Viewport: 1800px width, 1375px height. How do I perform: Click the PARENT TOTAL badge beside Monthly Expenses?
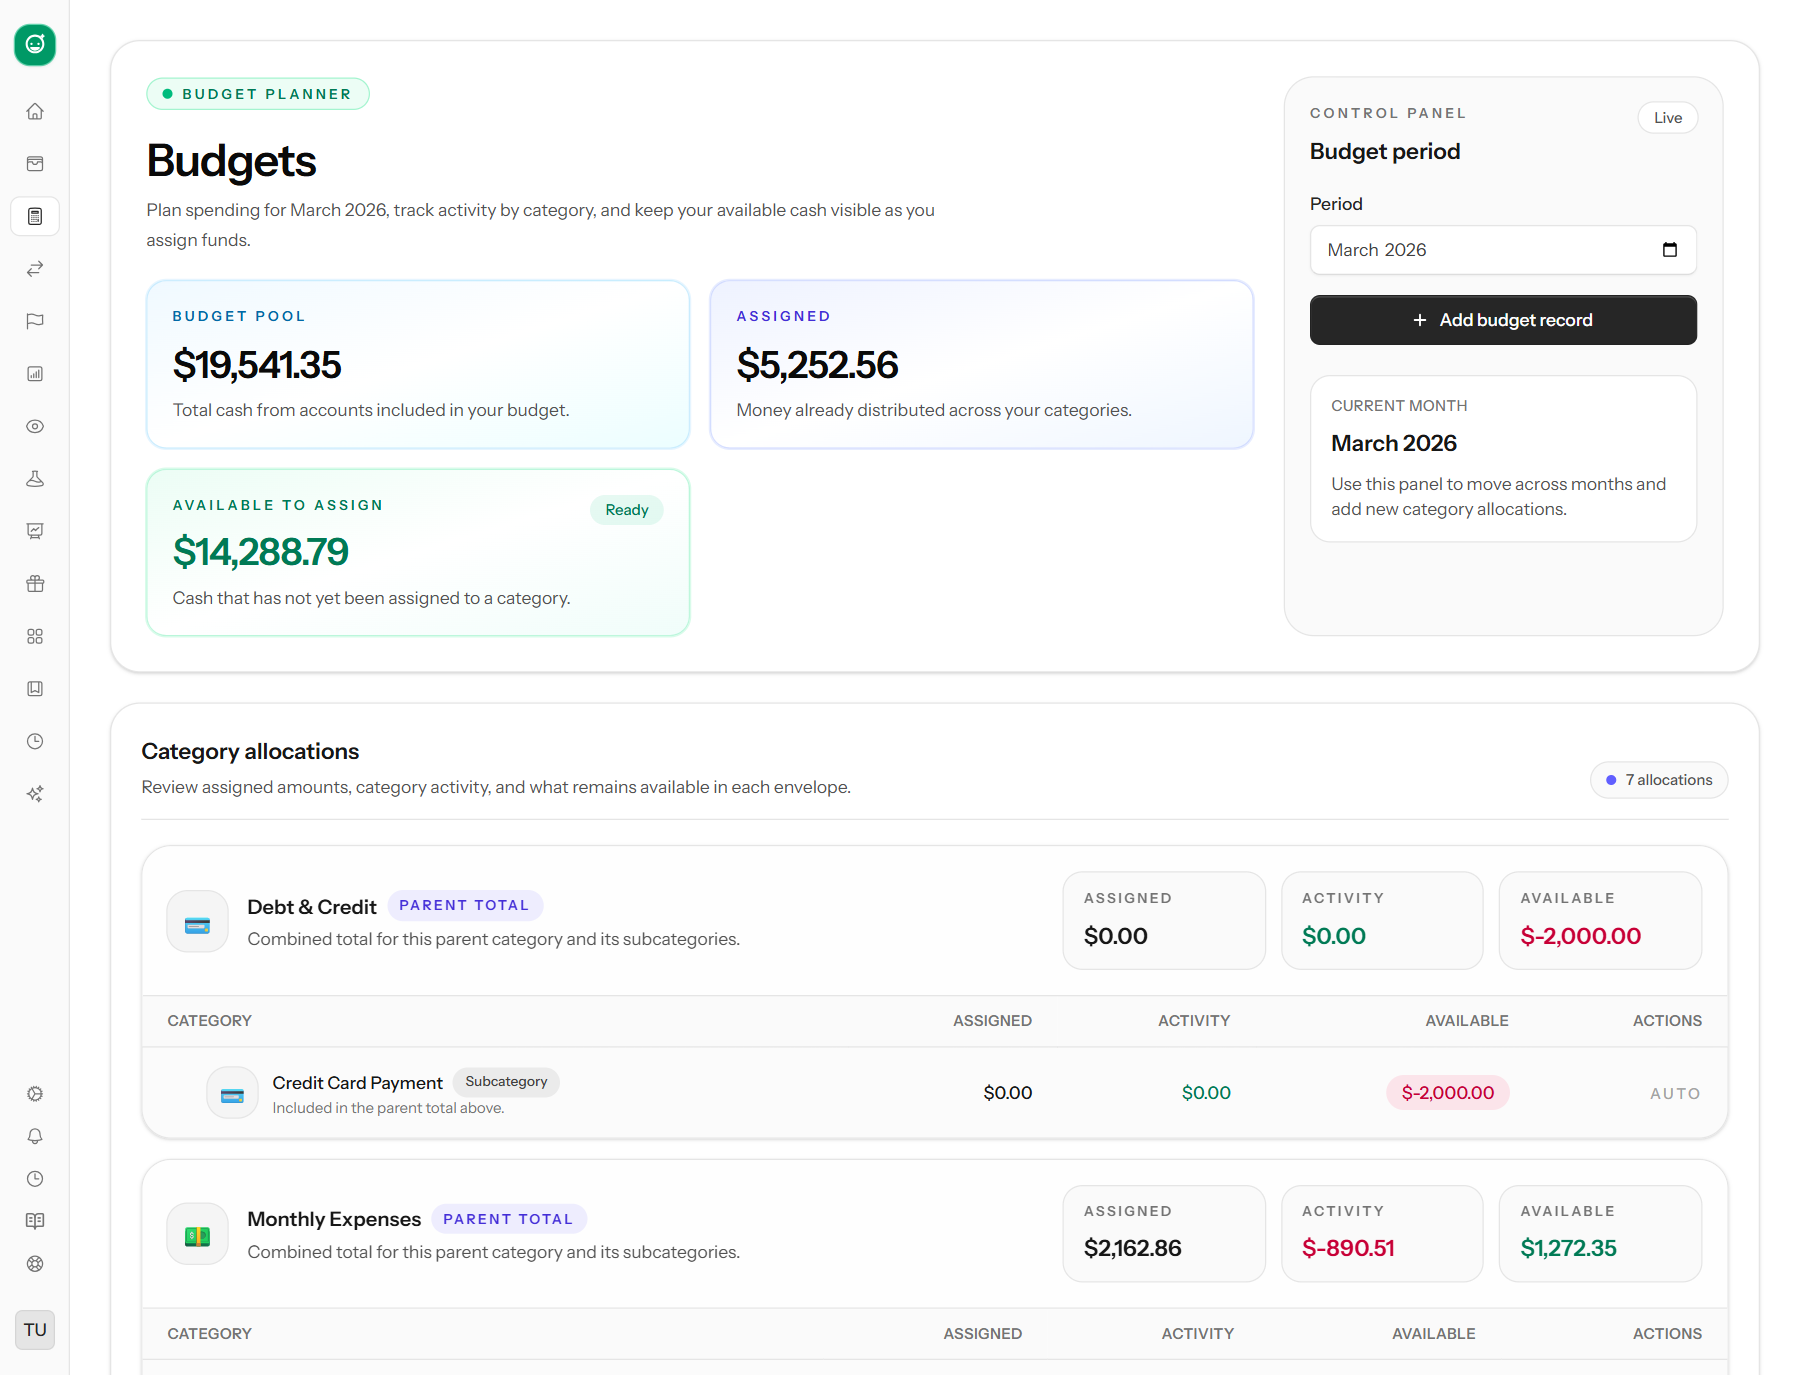point(508,1219)
